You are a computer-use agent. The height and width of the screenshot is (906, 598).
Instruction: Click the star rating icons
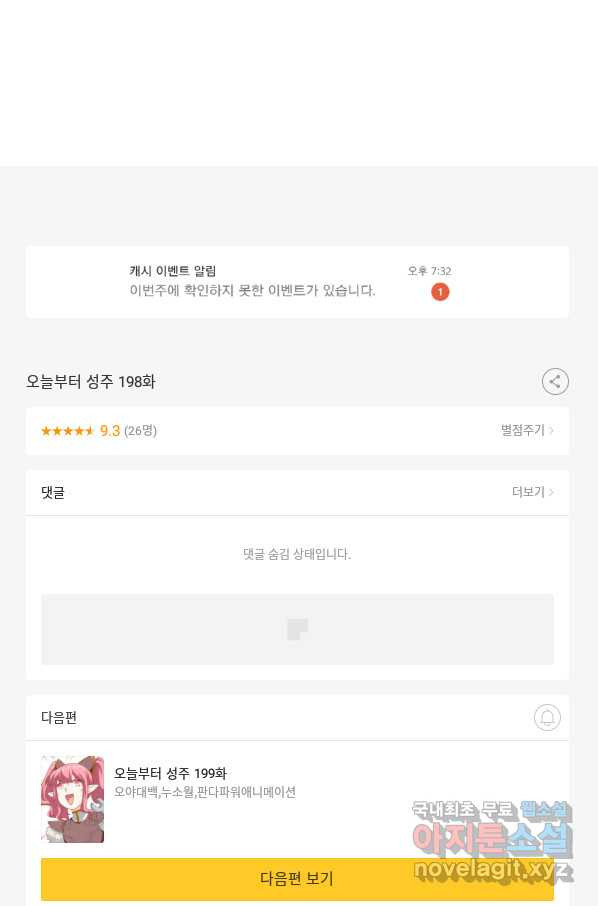click(x=67, y=430)
